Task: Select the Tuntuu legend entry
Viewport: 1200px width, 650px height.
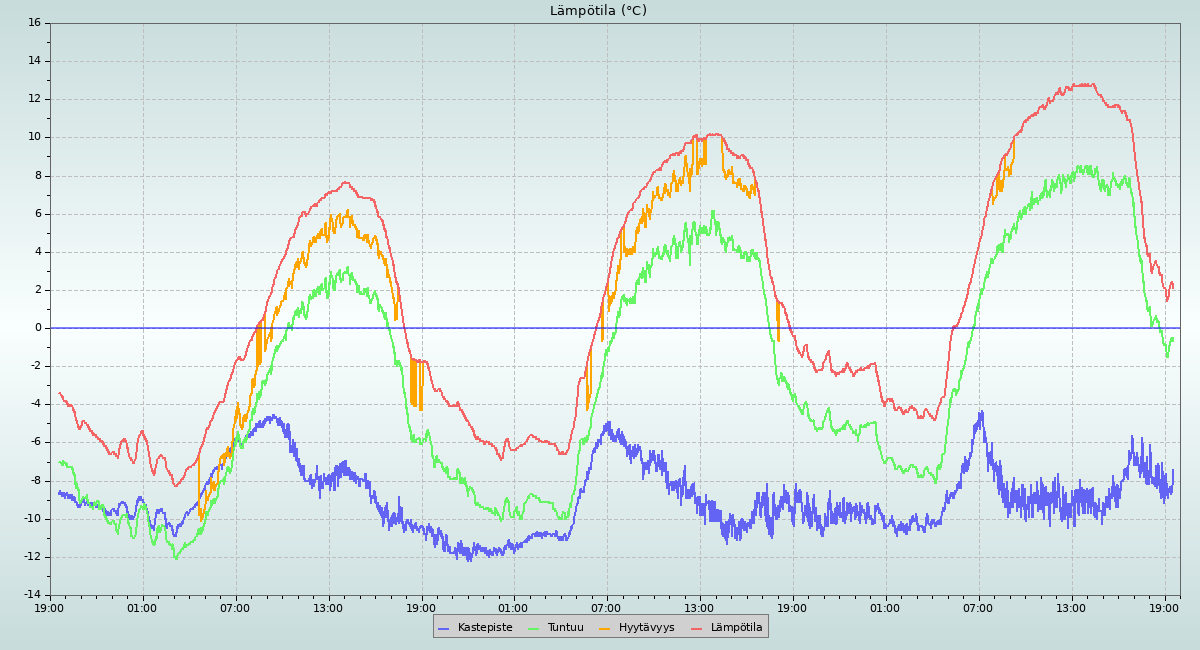Action: tap(565, 628)
